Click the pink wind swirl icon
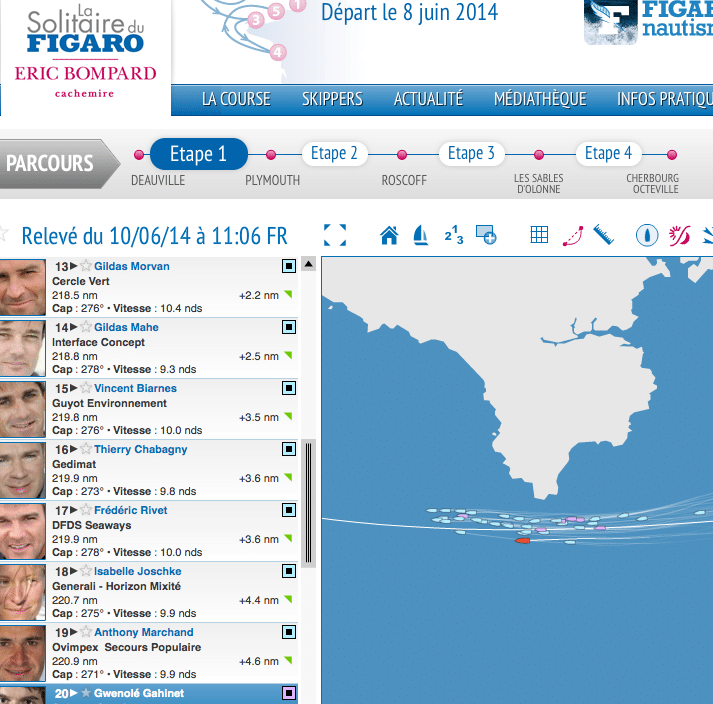 pos(679,236)
